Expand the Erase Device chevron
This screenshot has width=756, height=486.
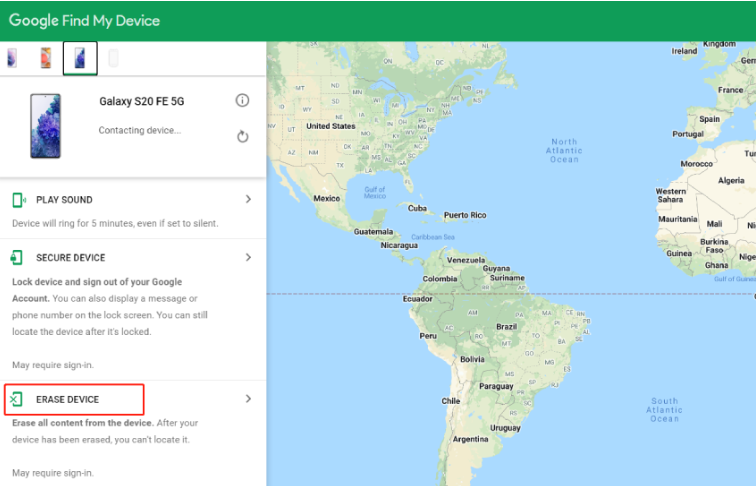click(x=248, y=399)
